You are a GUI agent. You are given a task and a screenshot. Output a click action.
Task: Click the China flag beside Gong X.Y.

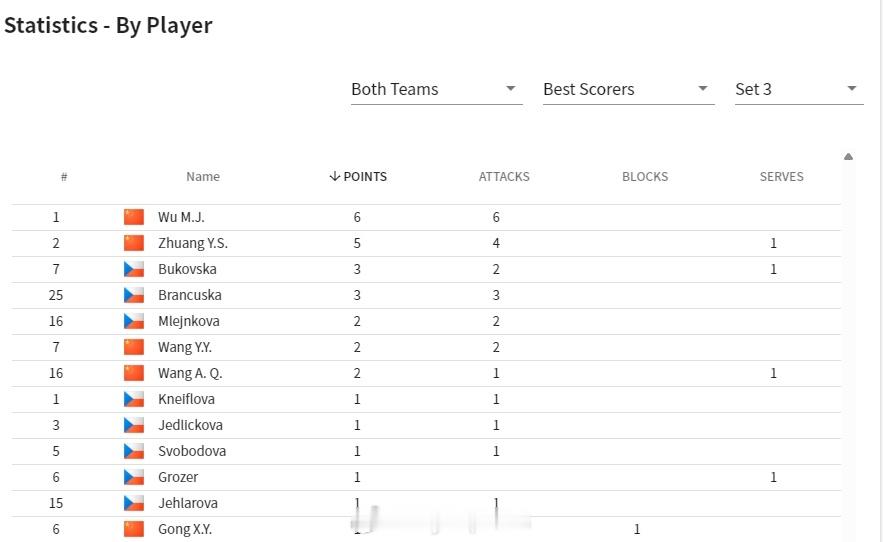134,529
